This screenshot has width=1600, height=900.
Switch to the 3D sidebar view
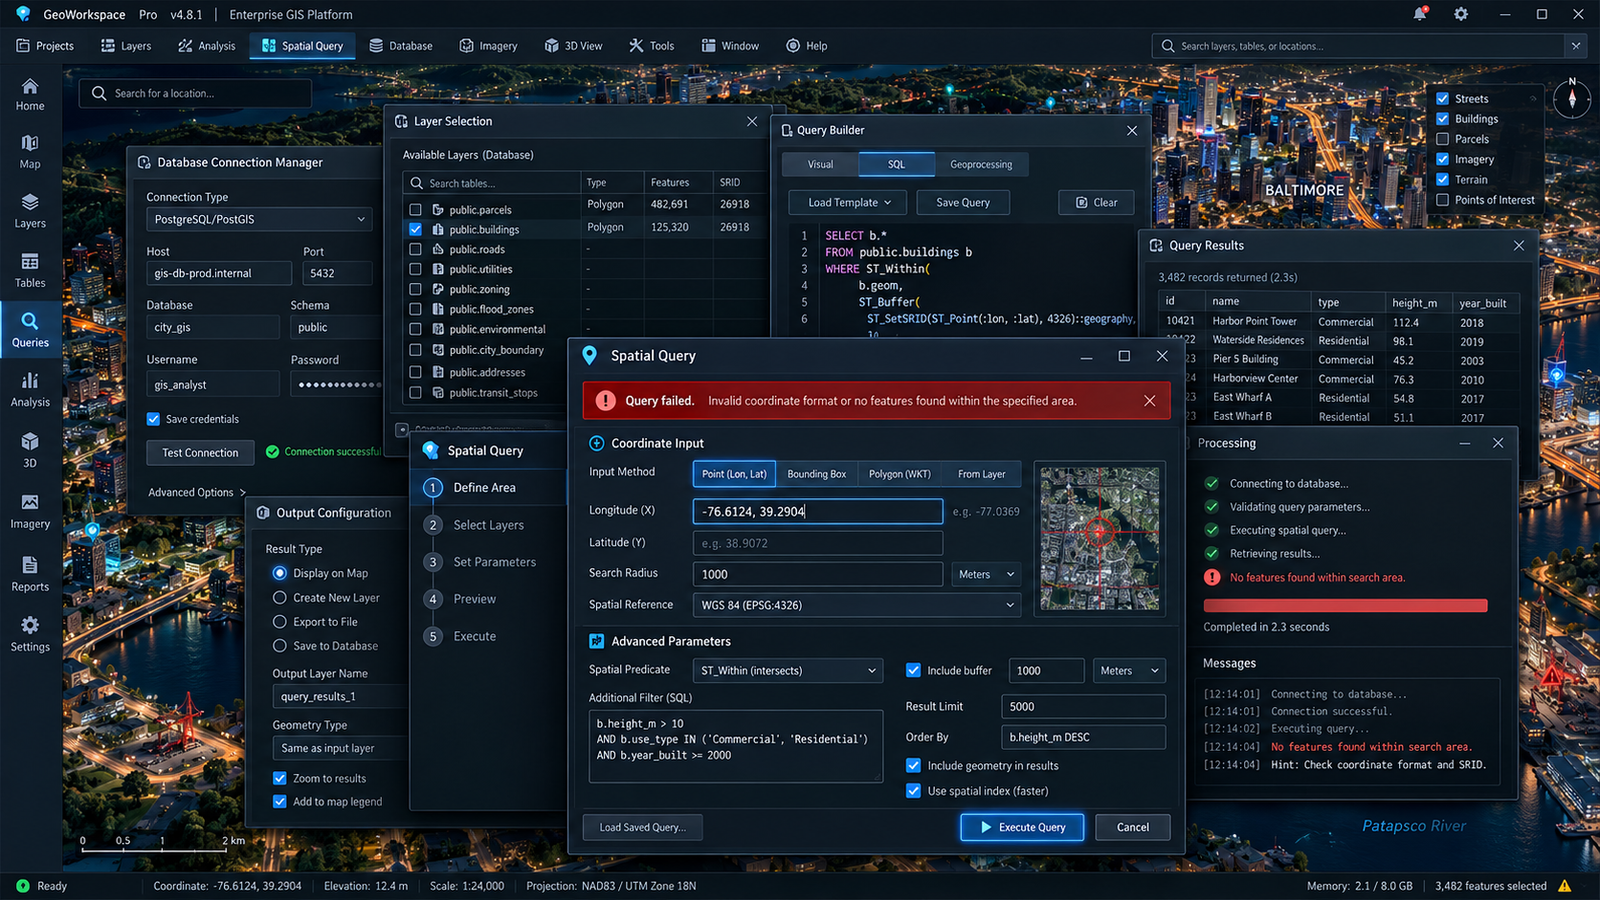30,450
